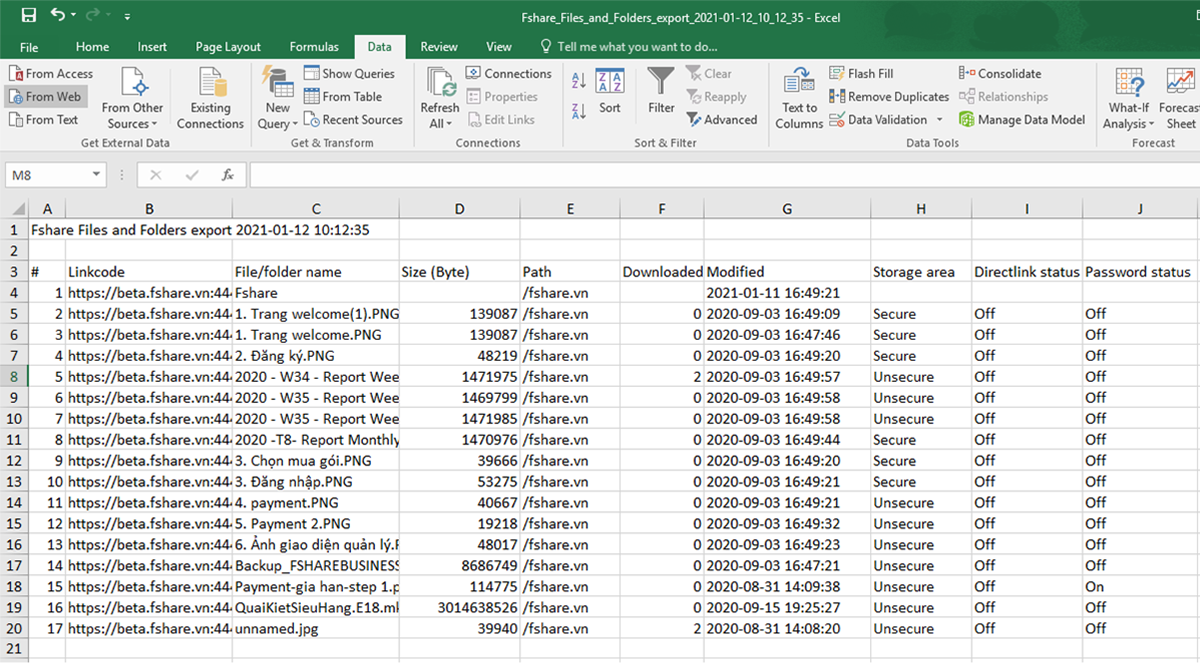1200x664 pixels.
Task: Click the Advanced filter button
Action: [721, 120]
